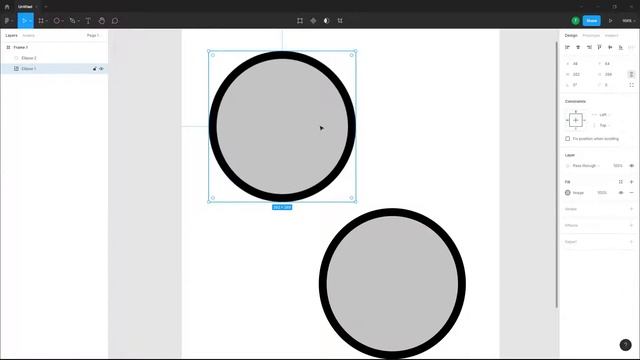640x360 pixels.
Task: Click the Edit object toolbar icon
Action: [x=300, y=20]
